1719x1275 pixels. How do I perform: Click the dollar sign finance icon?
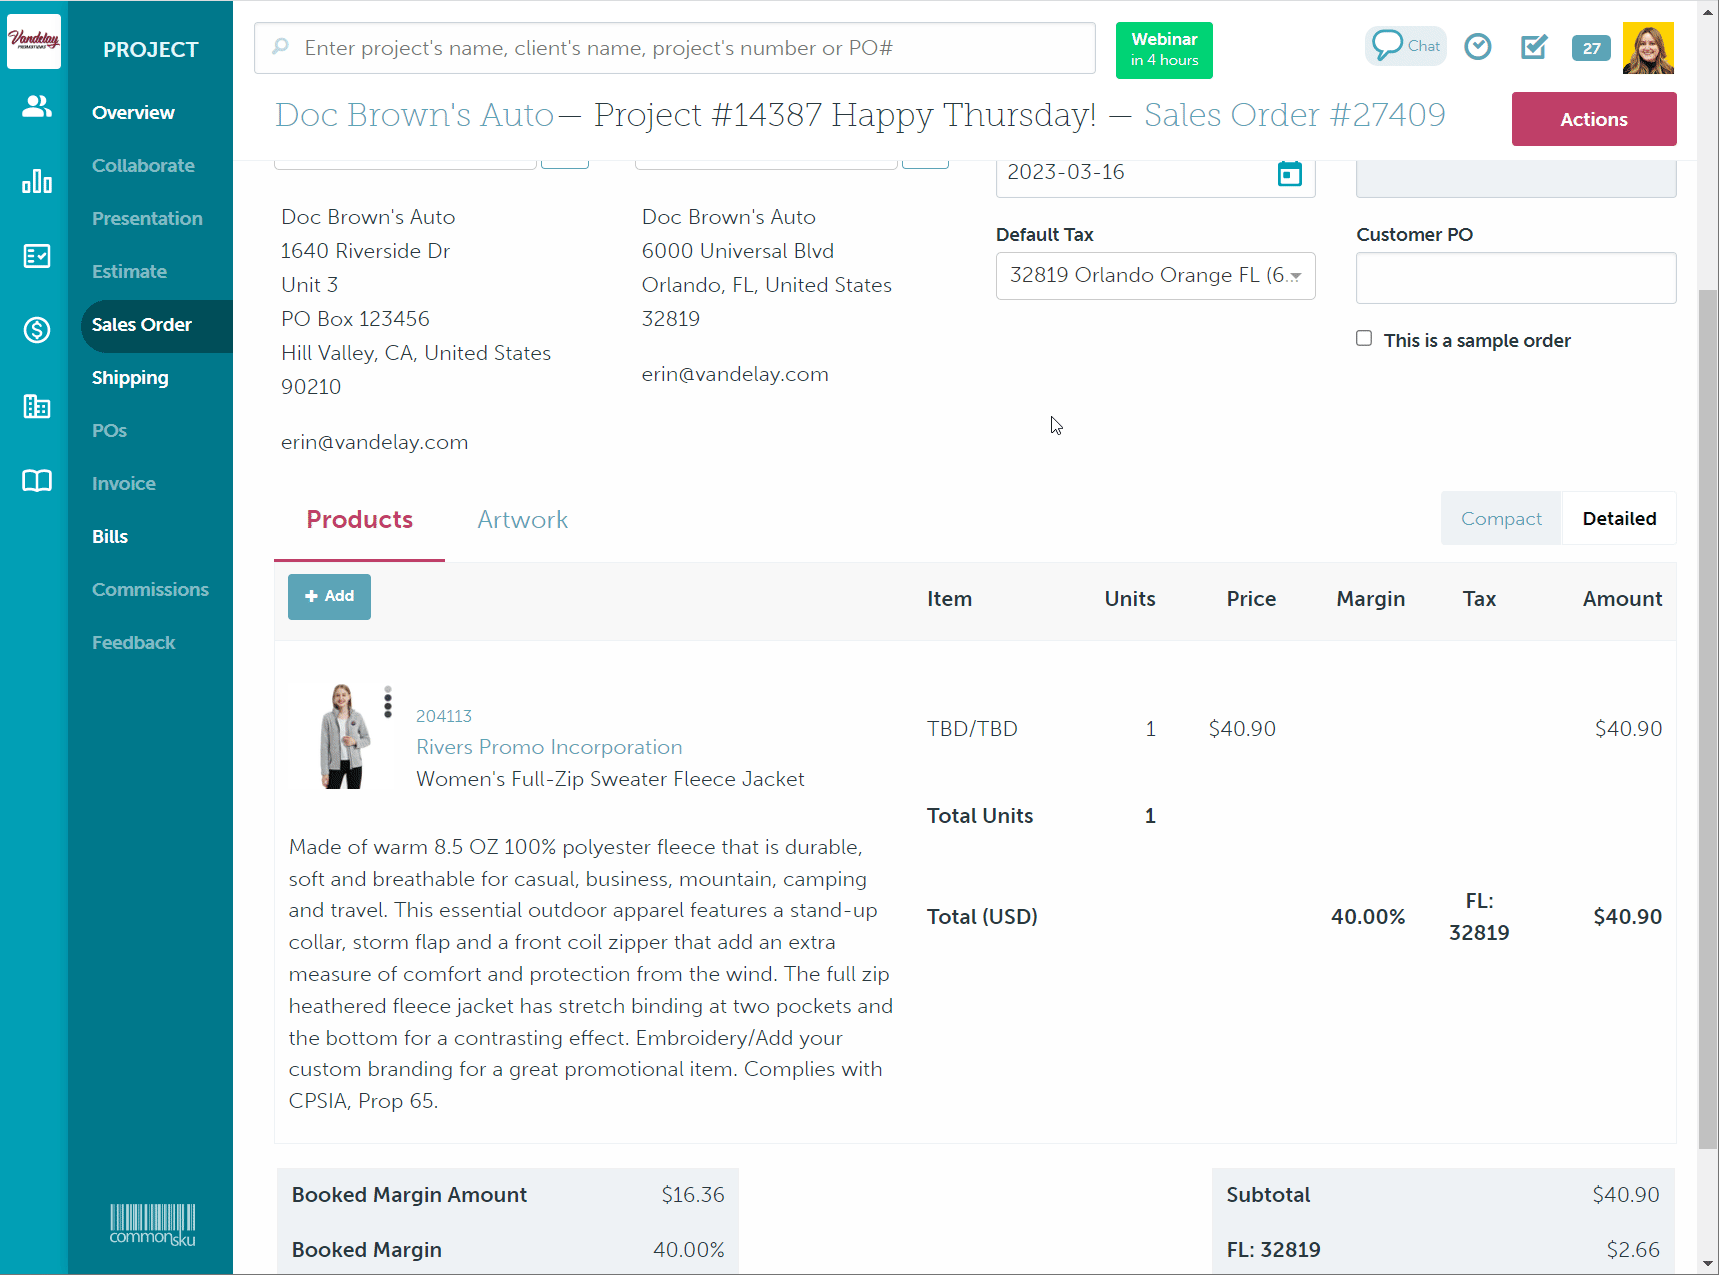point(37,330)
